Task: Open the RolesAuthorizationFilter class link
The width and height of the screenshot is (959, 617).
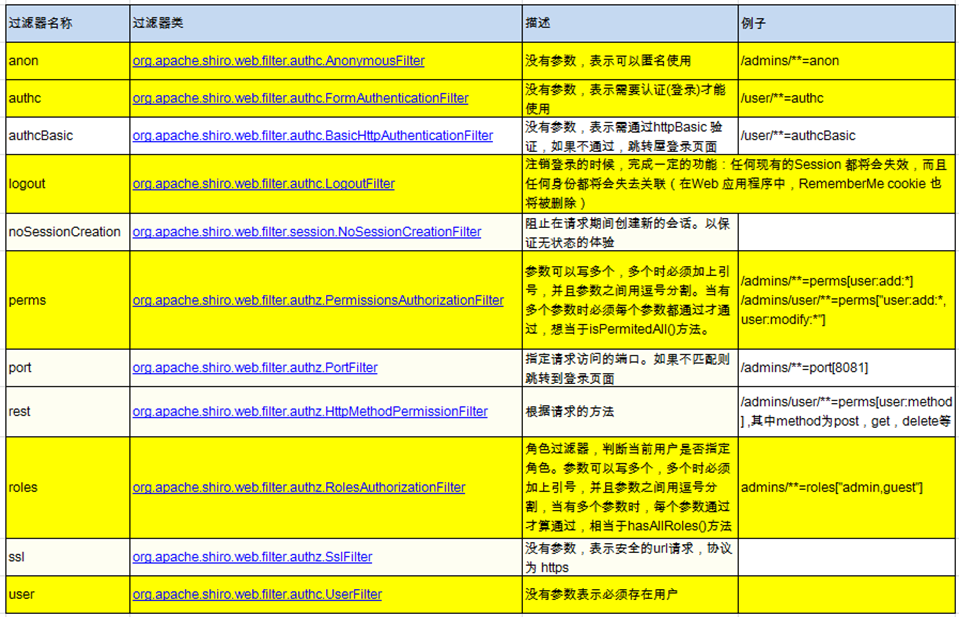Action: tap(298, 487)
